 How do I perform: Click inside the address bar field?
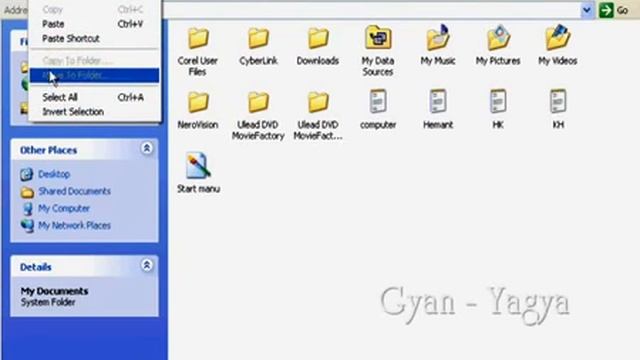(371, 10)
